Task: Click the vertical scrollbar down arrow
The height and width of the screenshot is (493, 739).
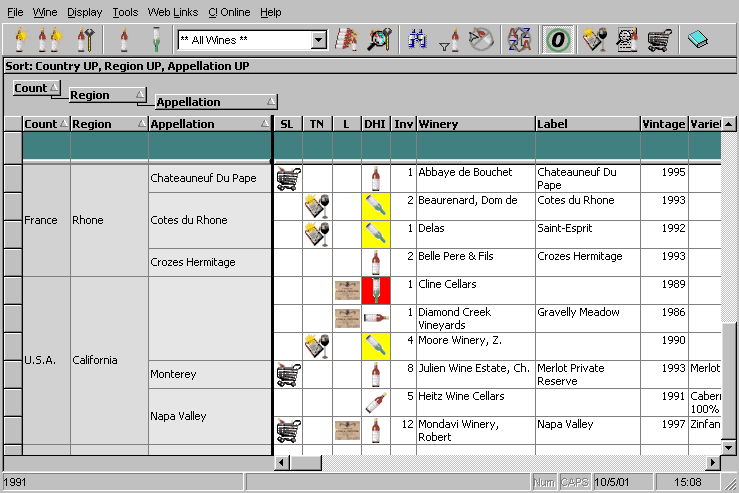Action: (x=729, y=448)
